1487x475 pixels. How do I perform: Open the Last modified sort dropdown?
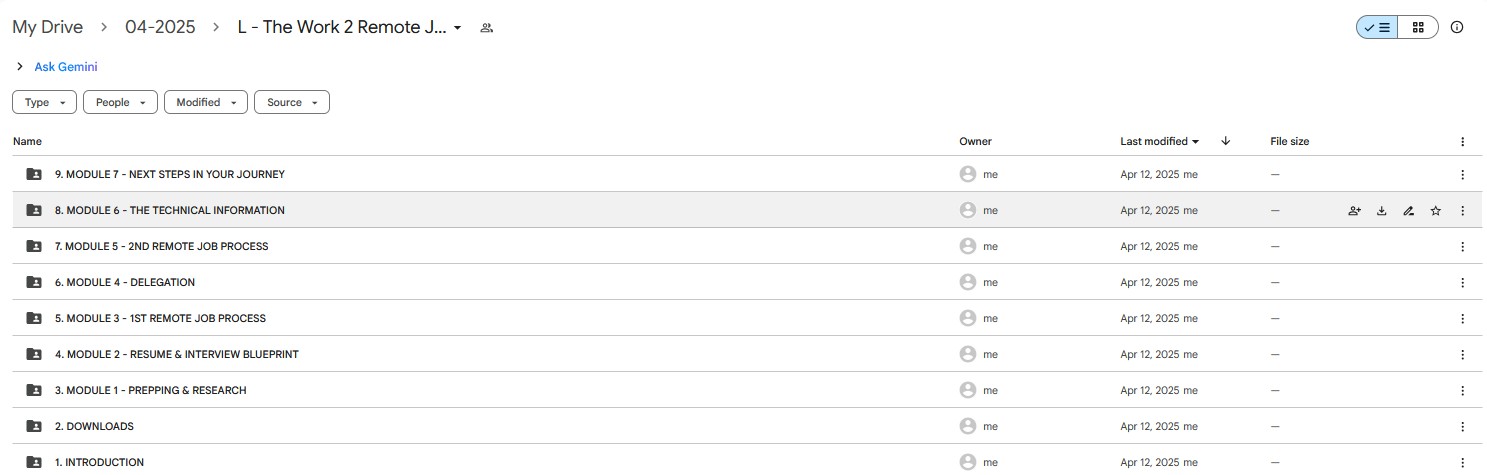tap(1159, 142)
